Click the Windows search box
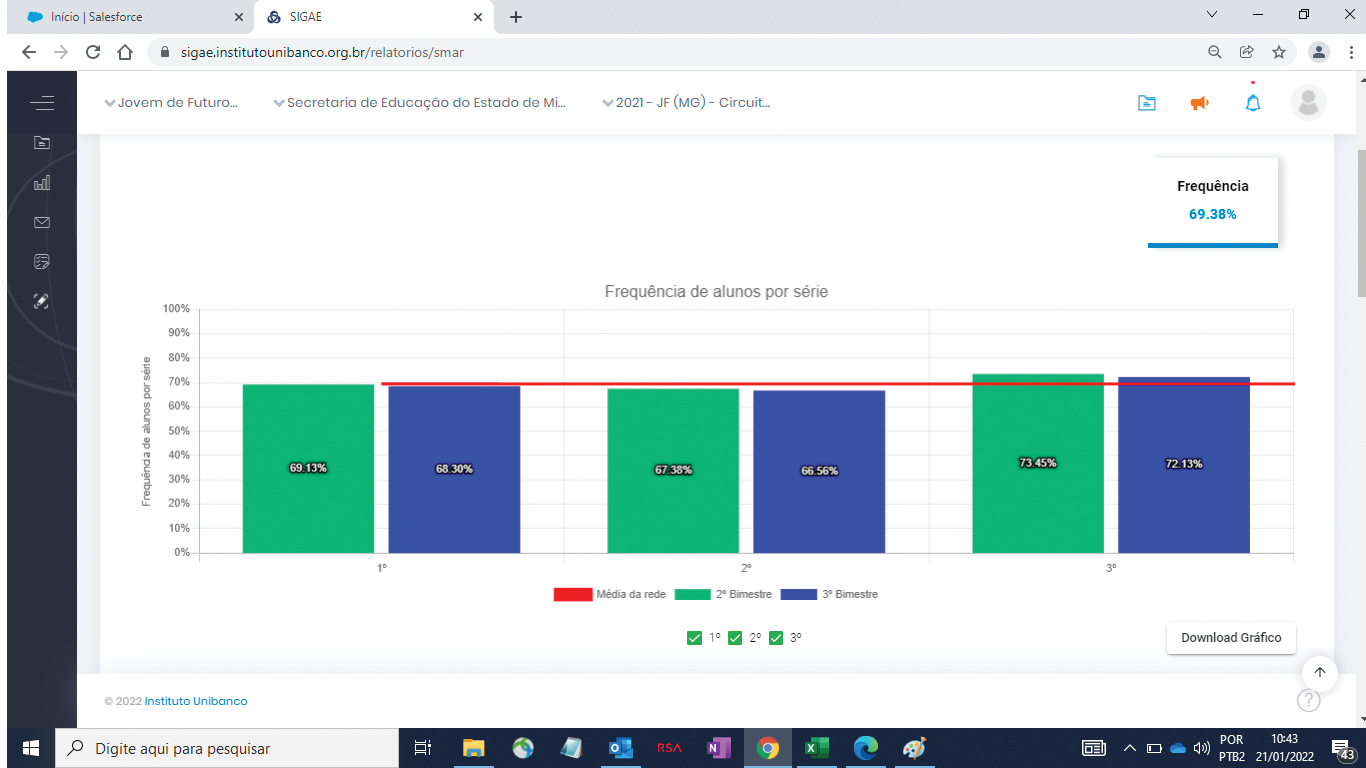1366x768 pixels. pyautogui.click(x=226, y=748)
